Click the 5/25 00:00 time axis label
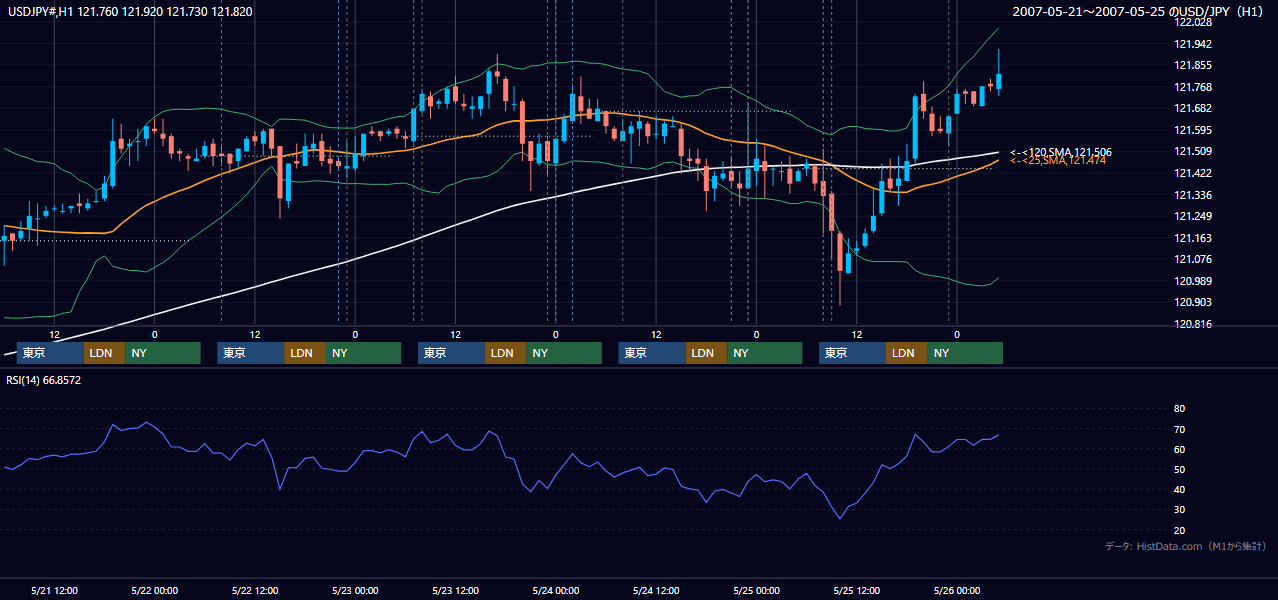 click(x=756, y=590)
